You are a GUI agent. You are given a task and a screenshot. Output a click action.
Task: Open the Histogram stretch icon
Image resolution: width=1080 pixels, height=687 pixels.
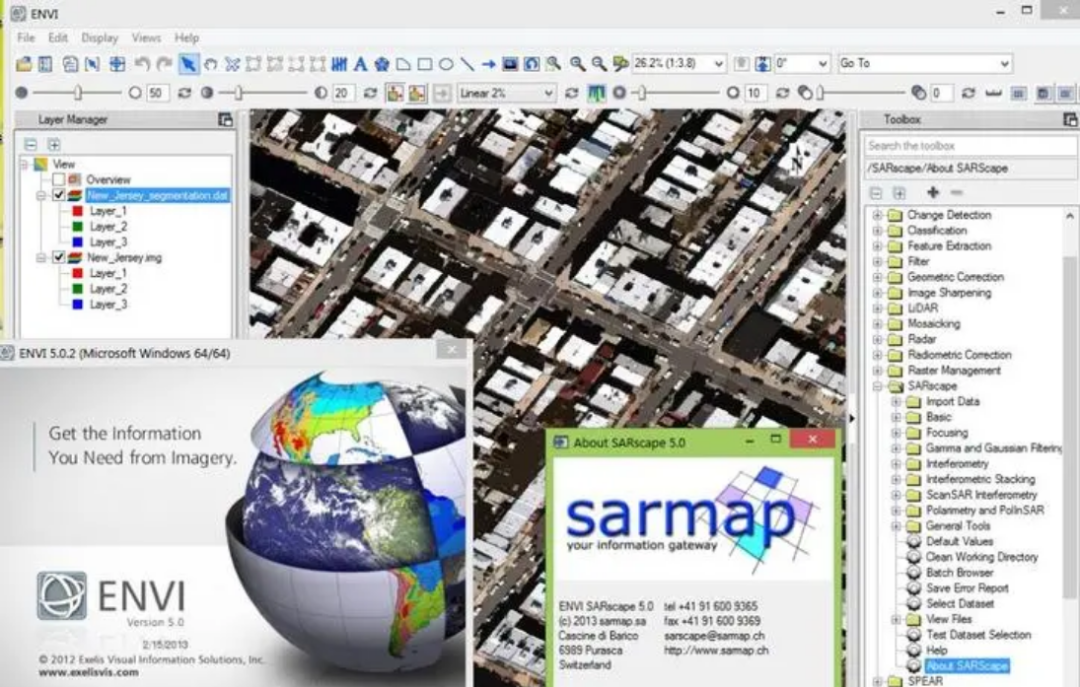click(x=596, y=92)
